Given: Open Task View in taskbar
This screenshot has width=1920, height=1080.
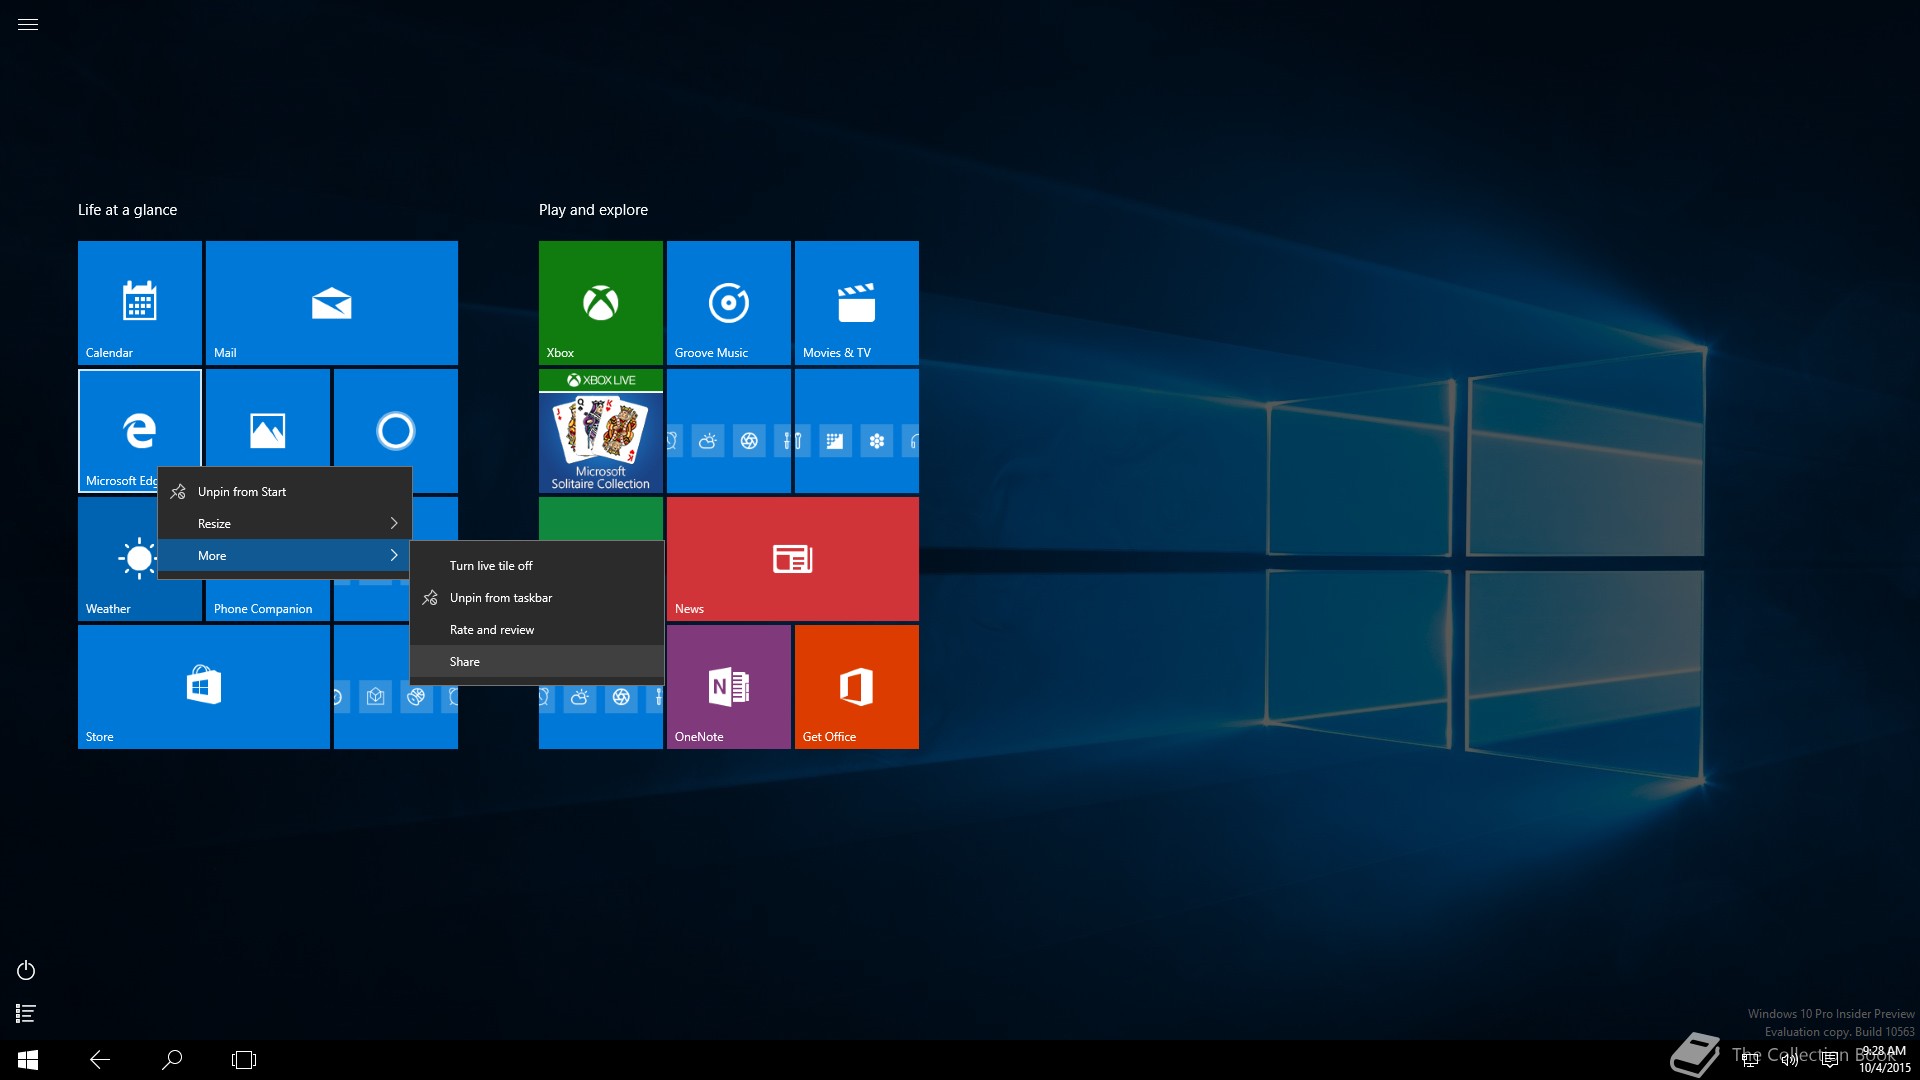Looking at the screenshot, I should (244, 1060).
